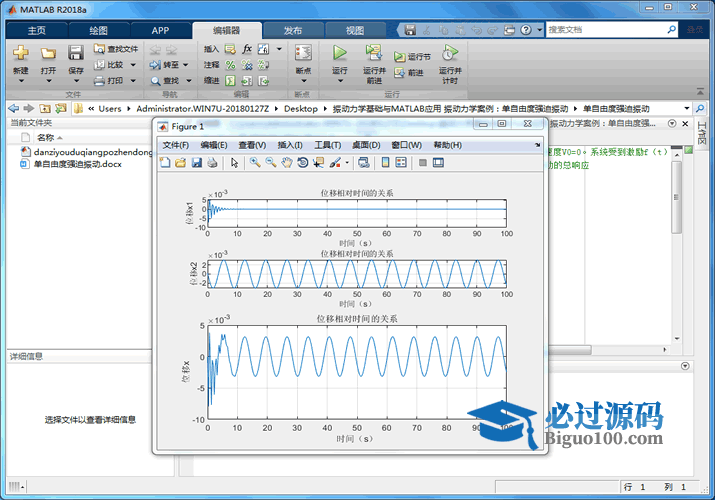Click the Open (打开) folder icon
715x500 pixels.
tap(48, 53)
